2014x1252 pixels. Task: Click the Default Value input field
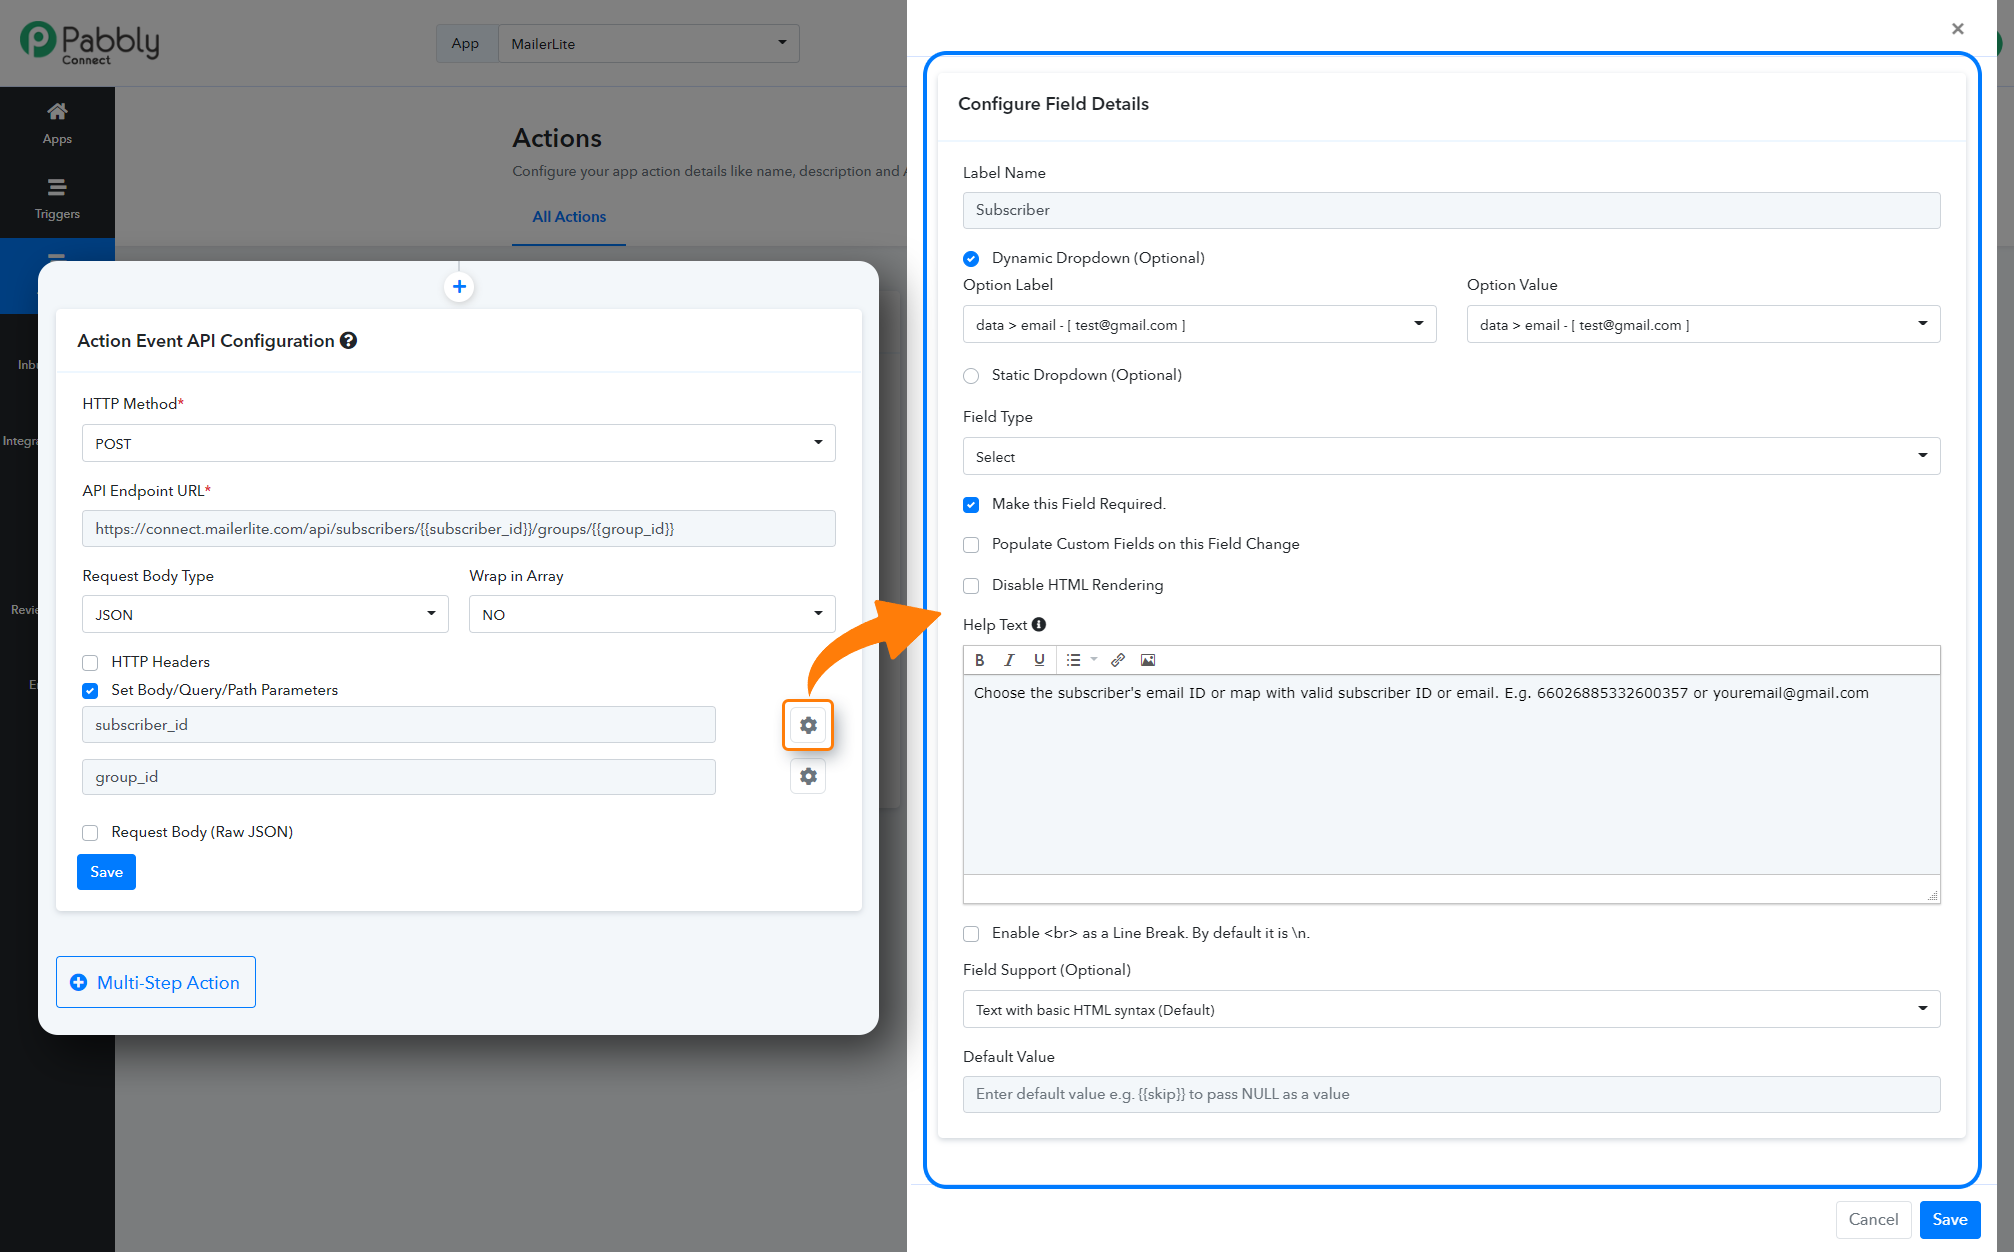[x=1451, y=1094]
